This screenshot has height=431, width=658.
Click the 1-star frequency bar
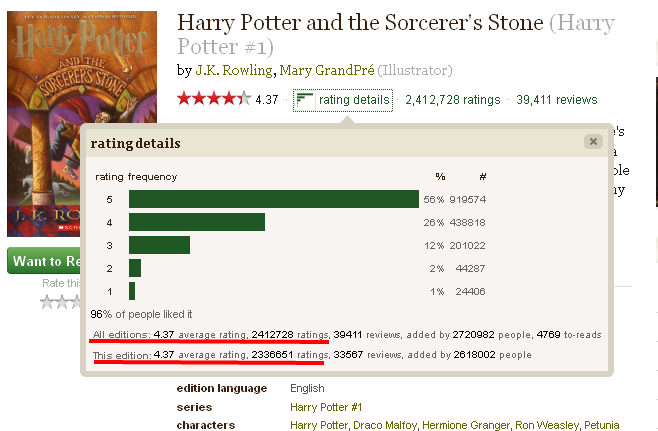[133, 291]
